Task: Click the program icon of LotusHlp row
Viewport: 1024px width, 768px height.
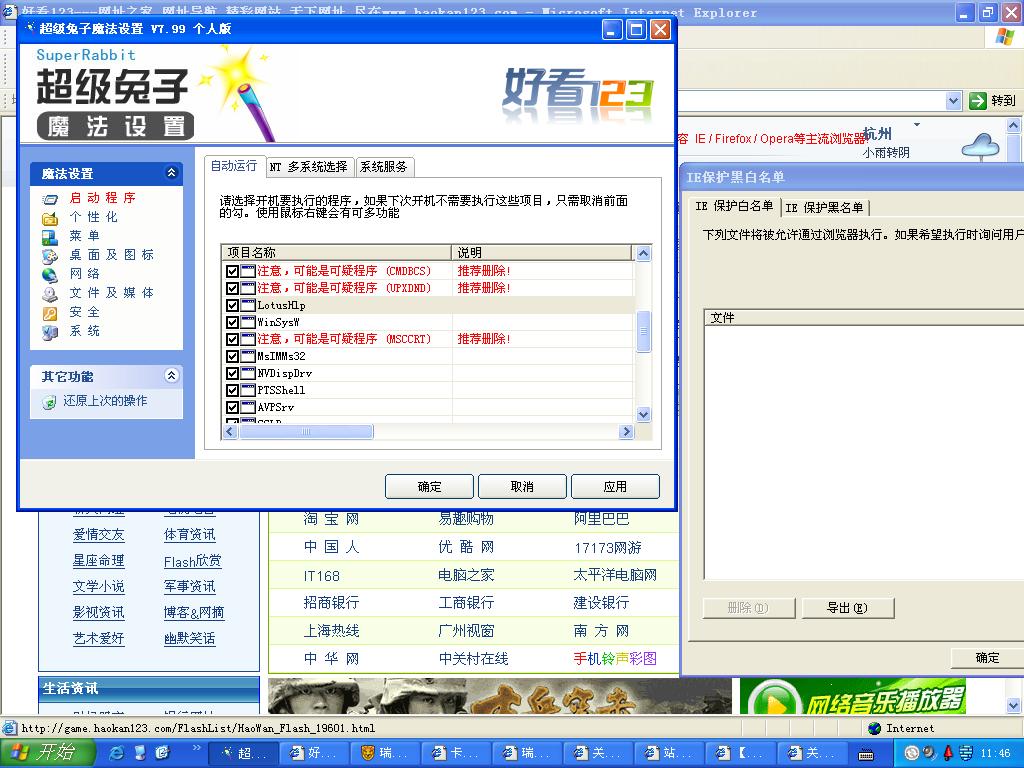Action: (x=248, y=305)
